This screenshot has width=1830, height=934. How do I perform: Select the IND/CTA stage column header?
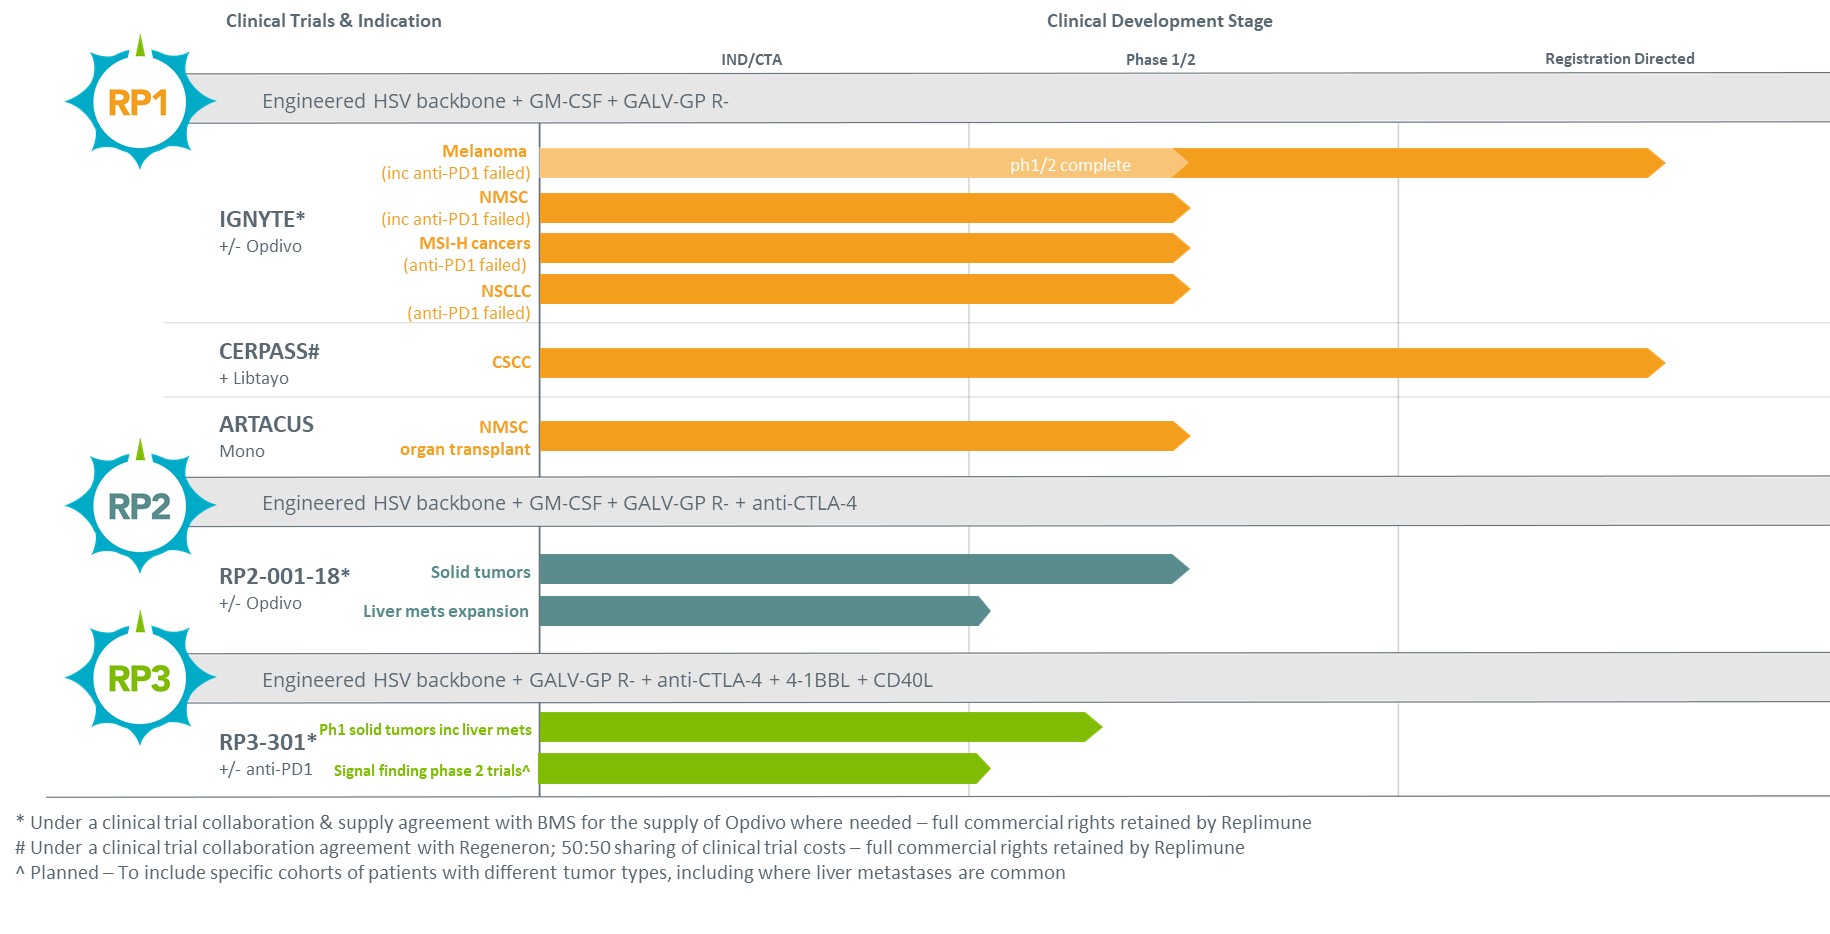click(751, 59)
